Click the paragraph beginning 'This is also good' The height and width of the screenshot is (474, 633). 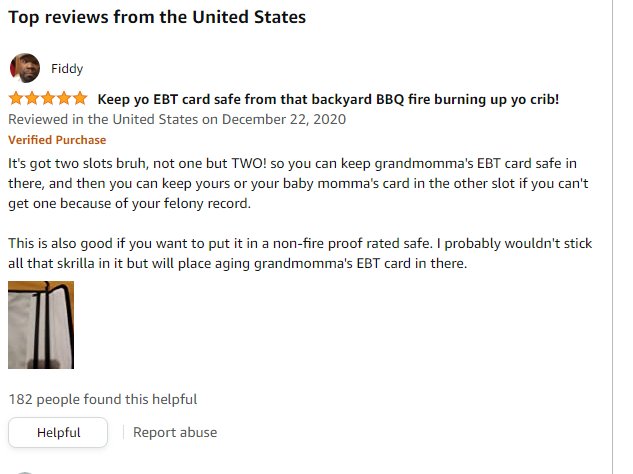[x=300, y=253]
